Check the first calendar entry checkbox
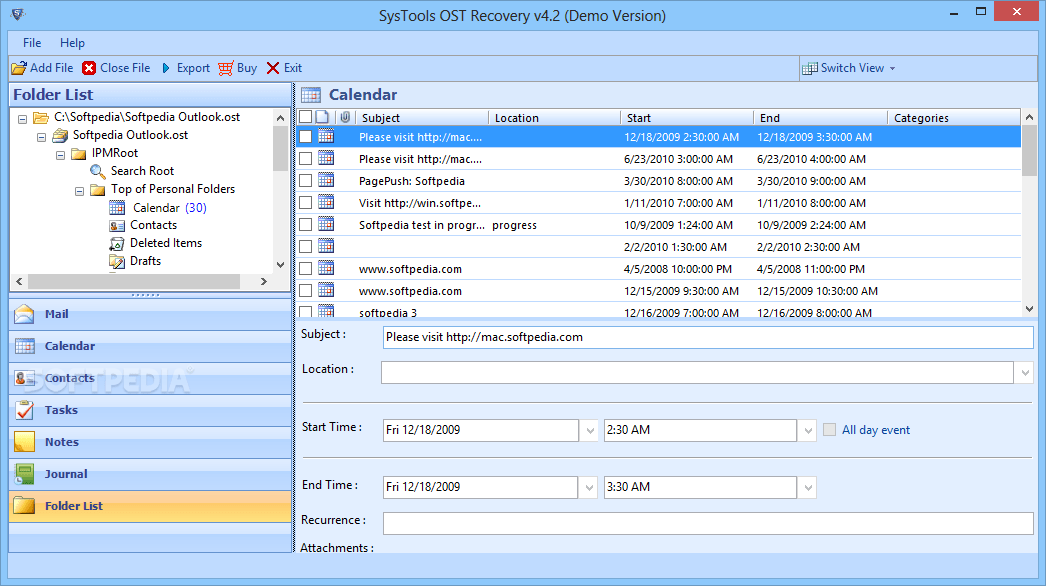The height and width of the screenshot is (586, 1046). 307,136
